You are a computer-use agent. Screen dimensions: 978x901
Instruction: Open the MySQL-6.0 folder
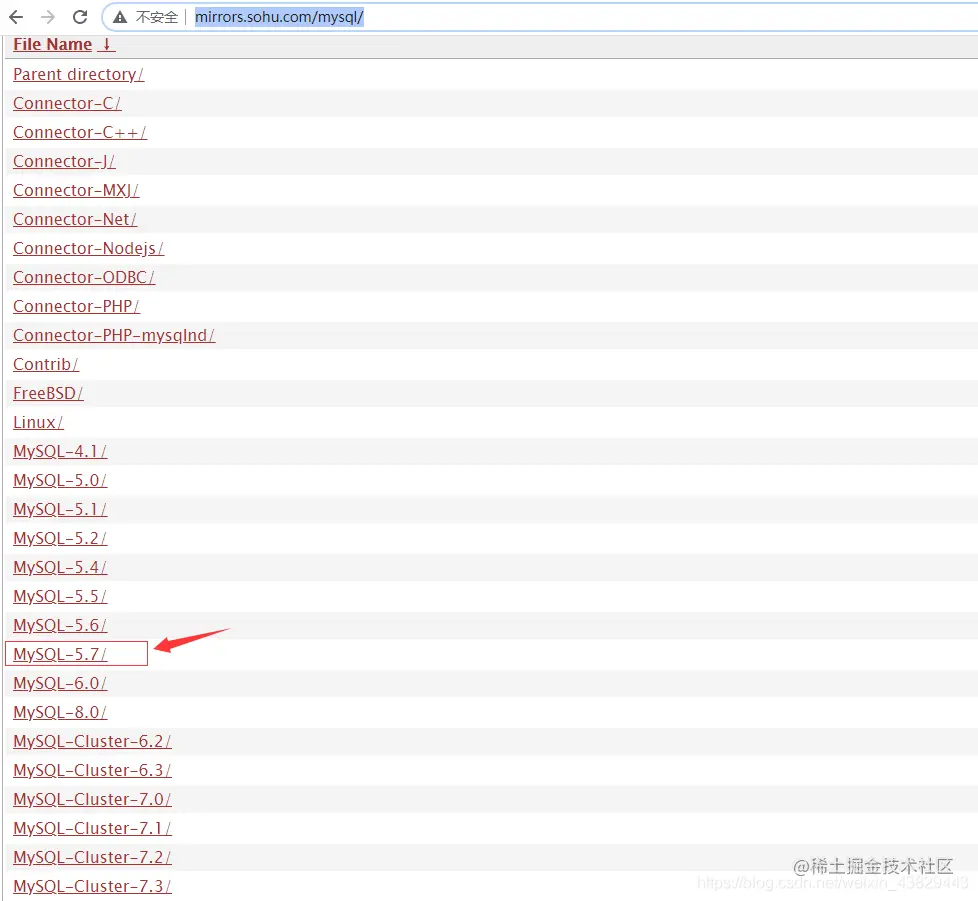pyautogui.click(x=60, y=683)
